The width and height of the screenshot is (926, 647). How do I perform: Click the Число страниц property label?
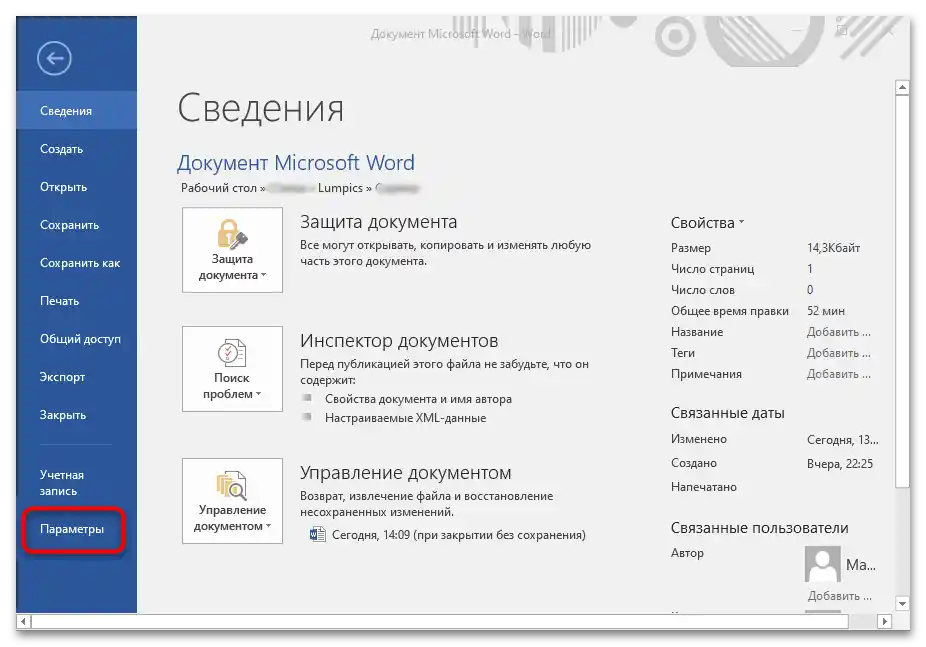(x=712, y=269)
